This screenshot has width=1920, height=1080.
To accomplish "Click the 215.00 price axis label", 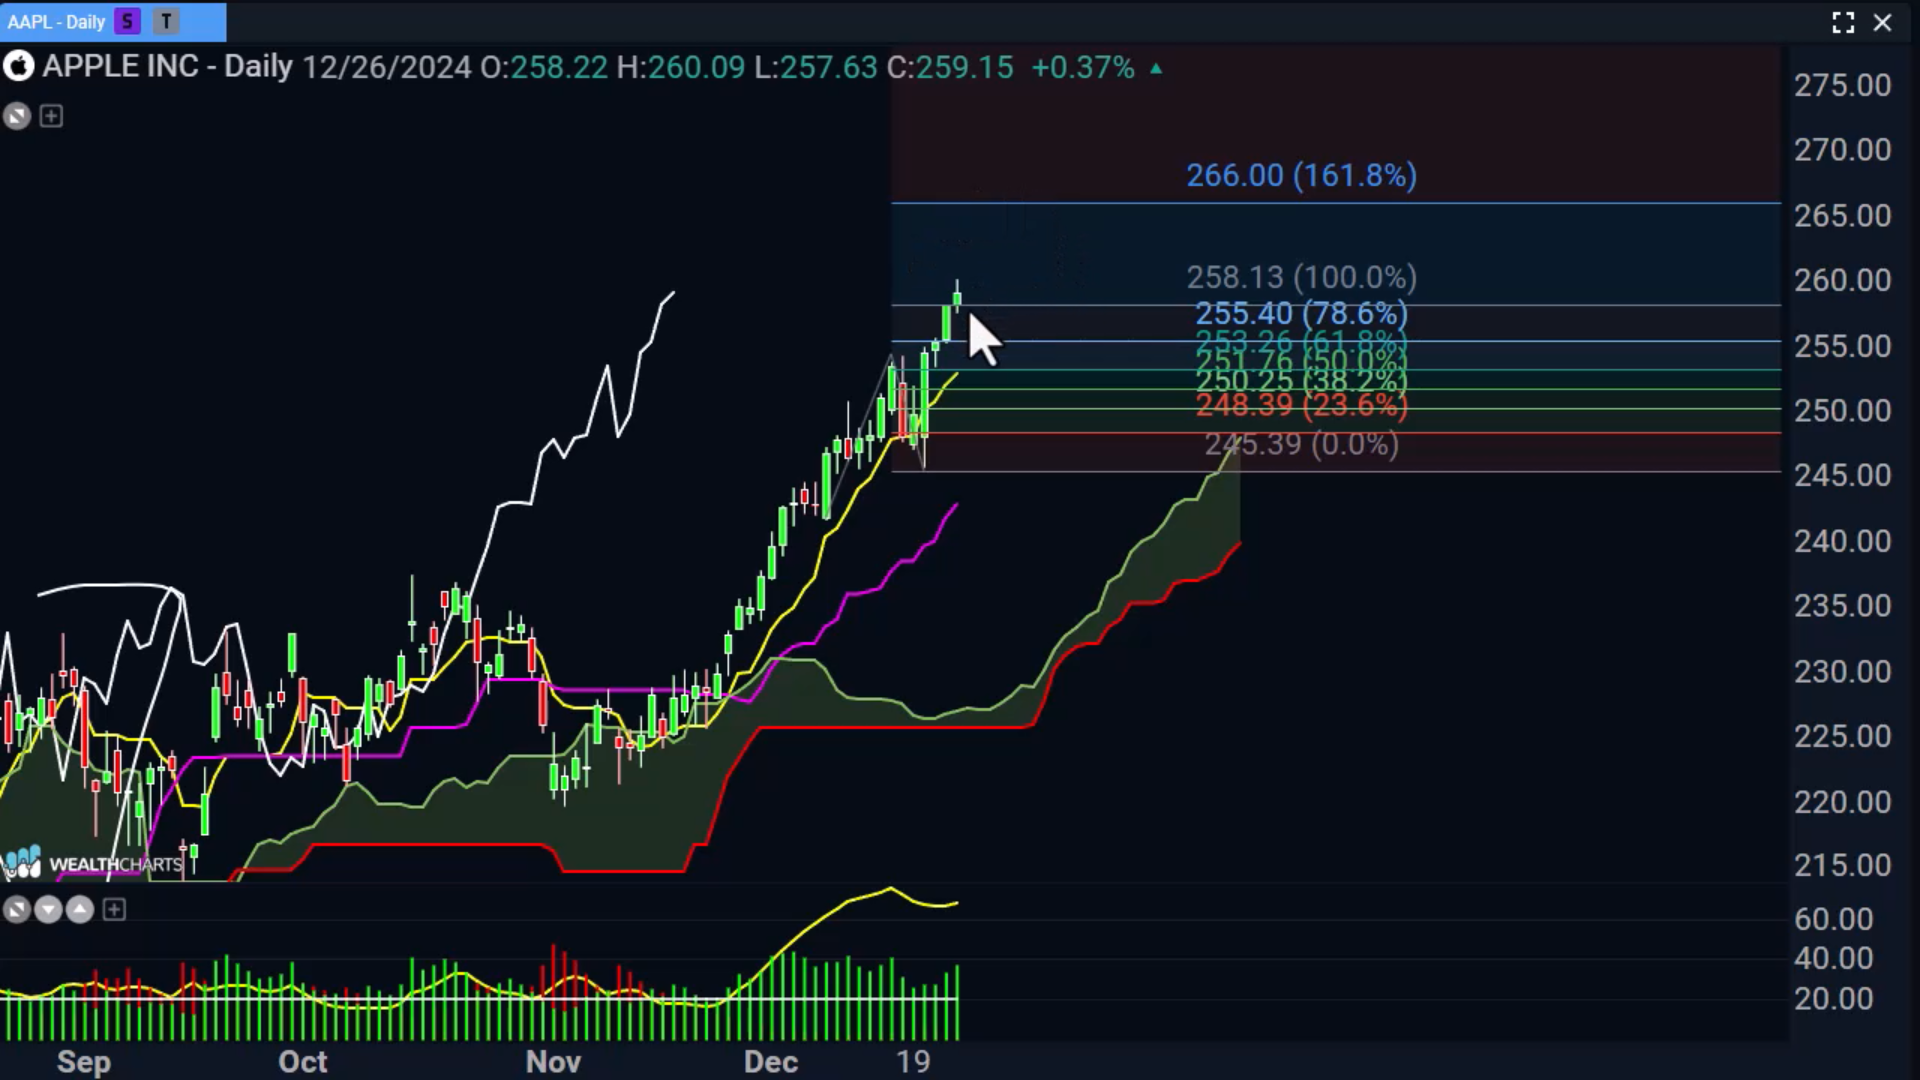I will point(1842,865).
